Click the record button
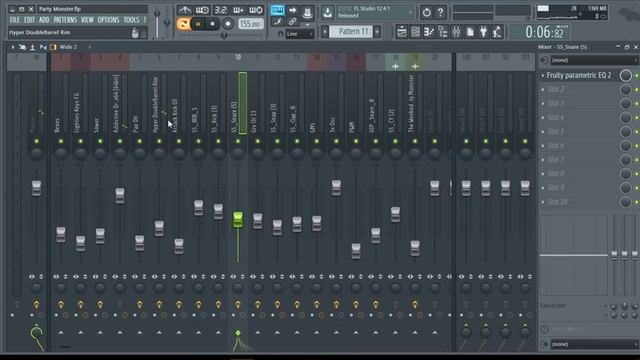640x360 pixels. click(228, 24)
